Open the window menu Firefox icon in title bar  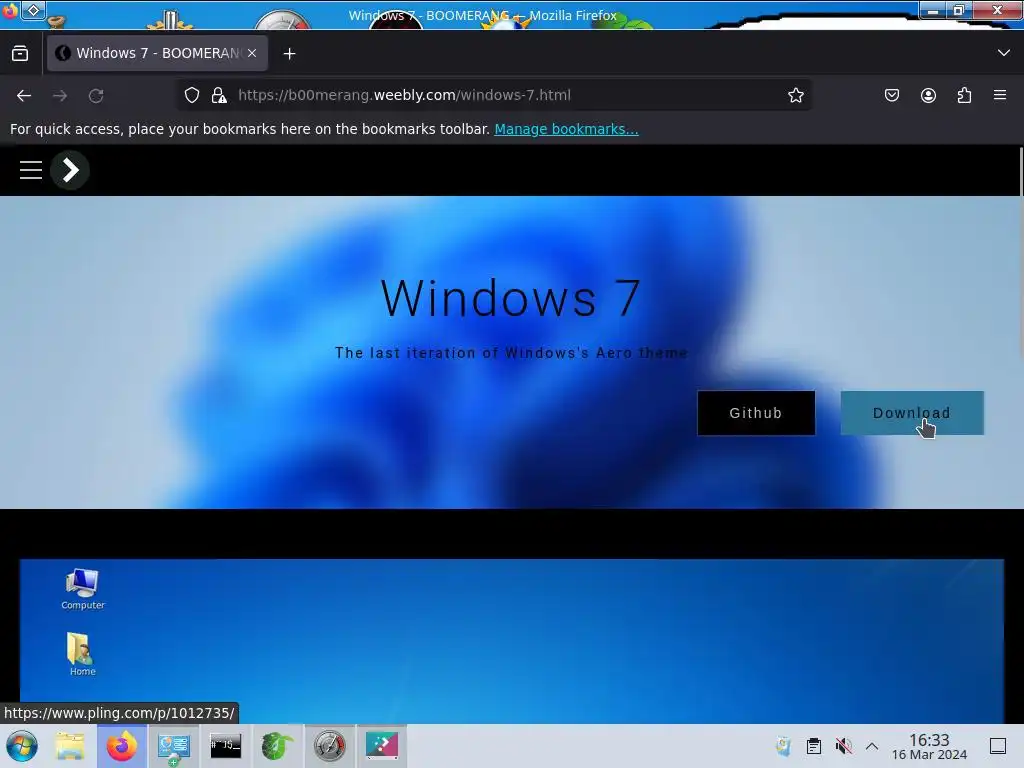10,10
